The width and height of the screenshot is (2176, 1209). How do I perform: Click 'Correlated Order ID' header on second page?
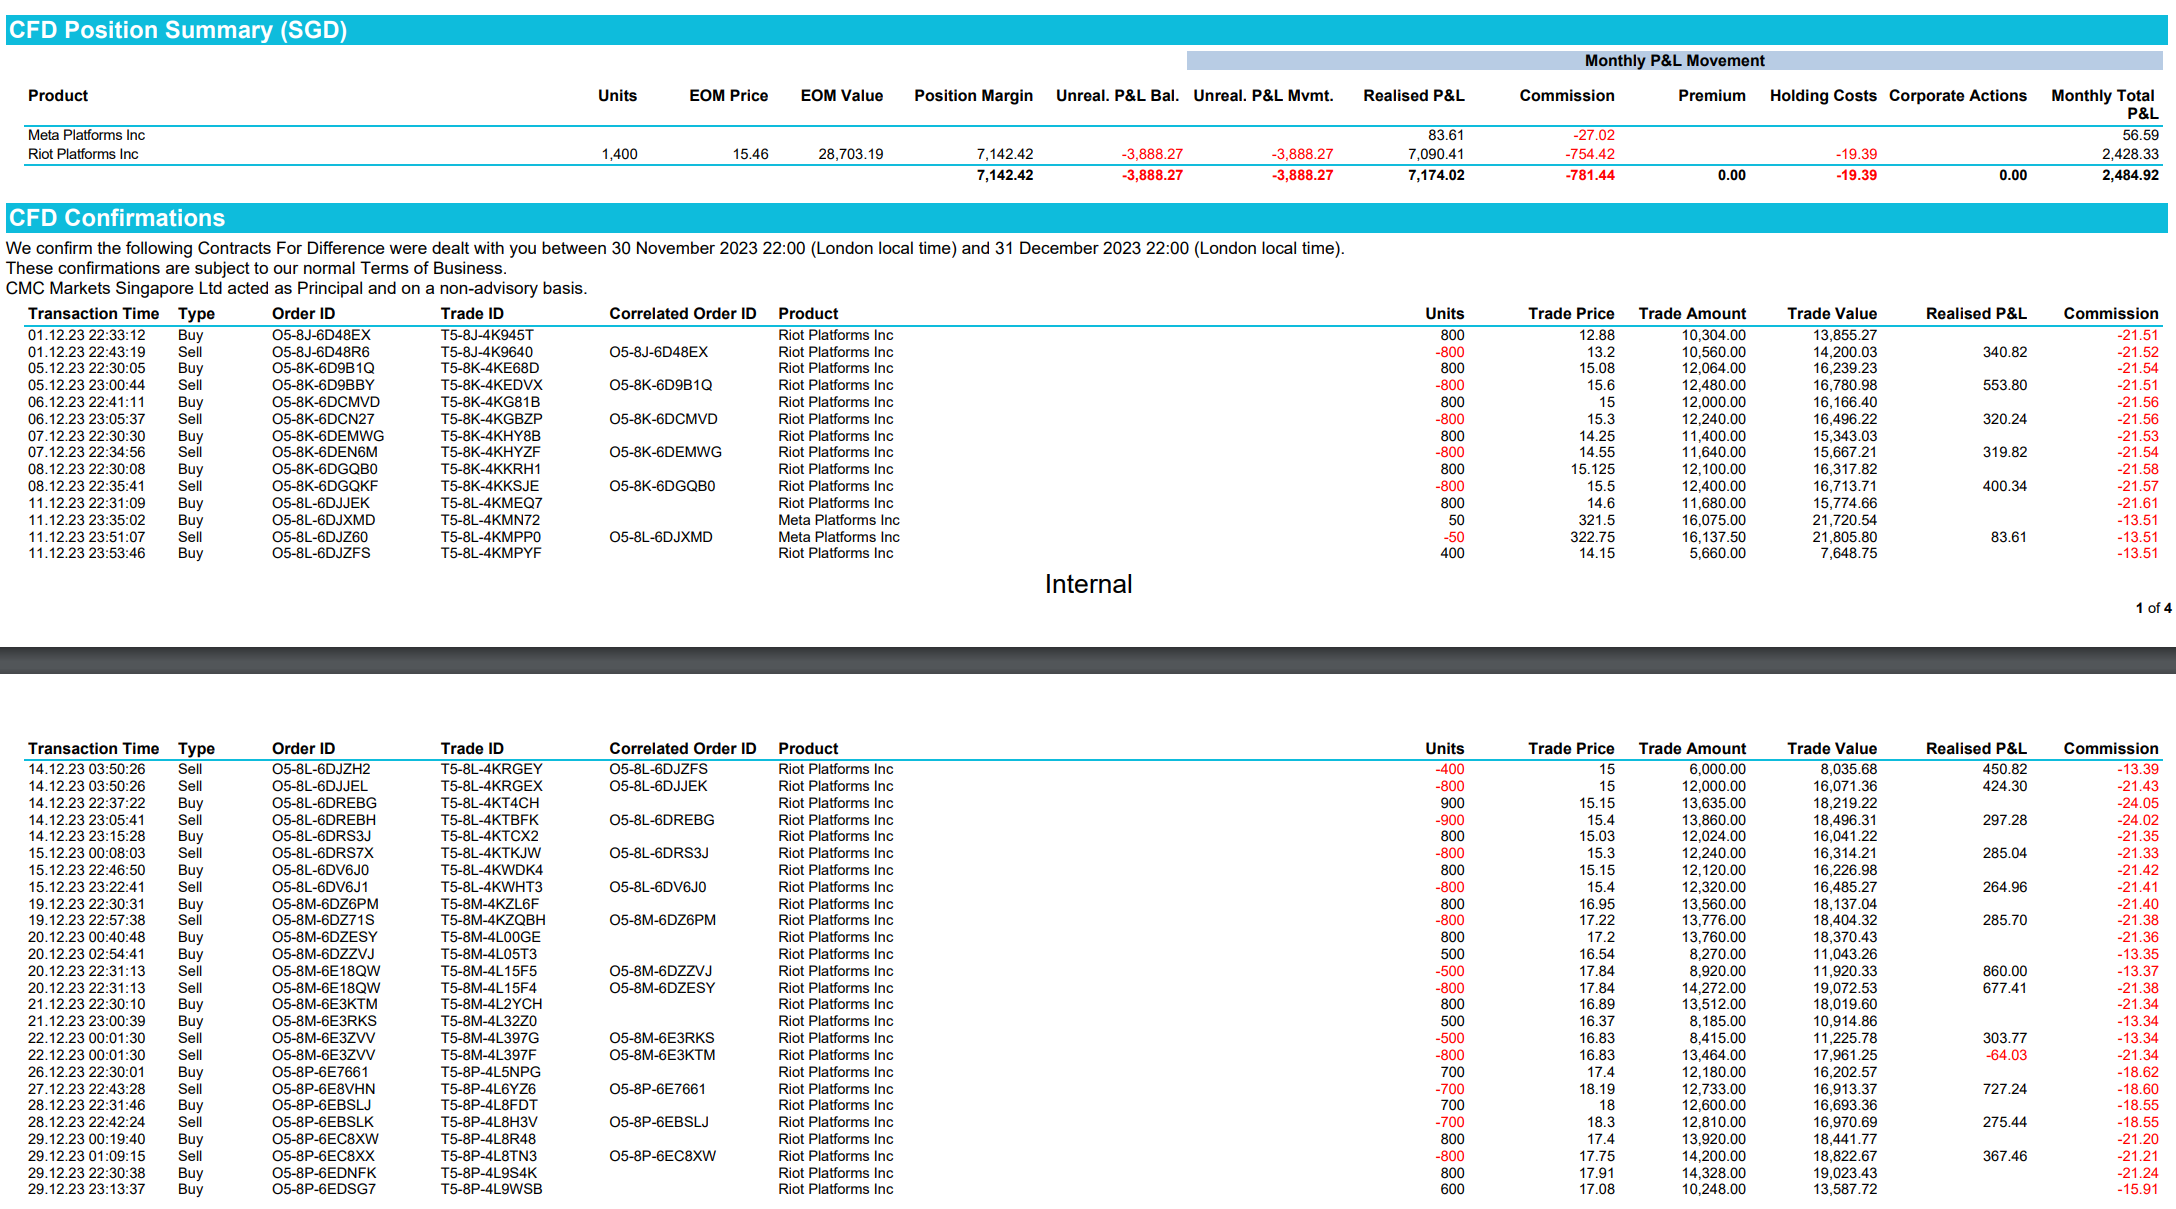pyautogui.click(x=683, y=749)
